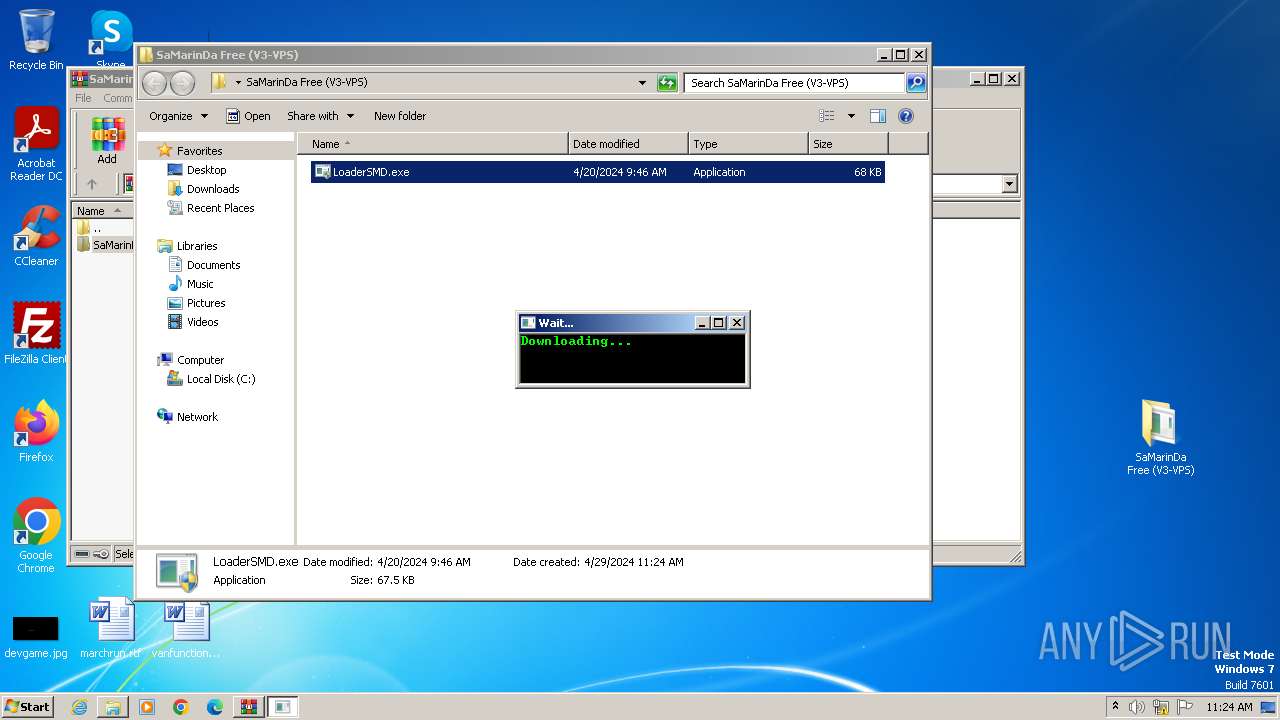The image size is (1280, 720).
Task: Click the Explorer forward navigation arrow
Action: point(182,83)
